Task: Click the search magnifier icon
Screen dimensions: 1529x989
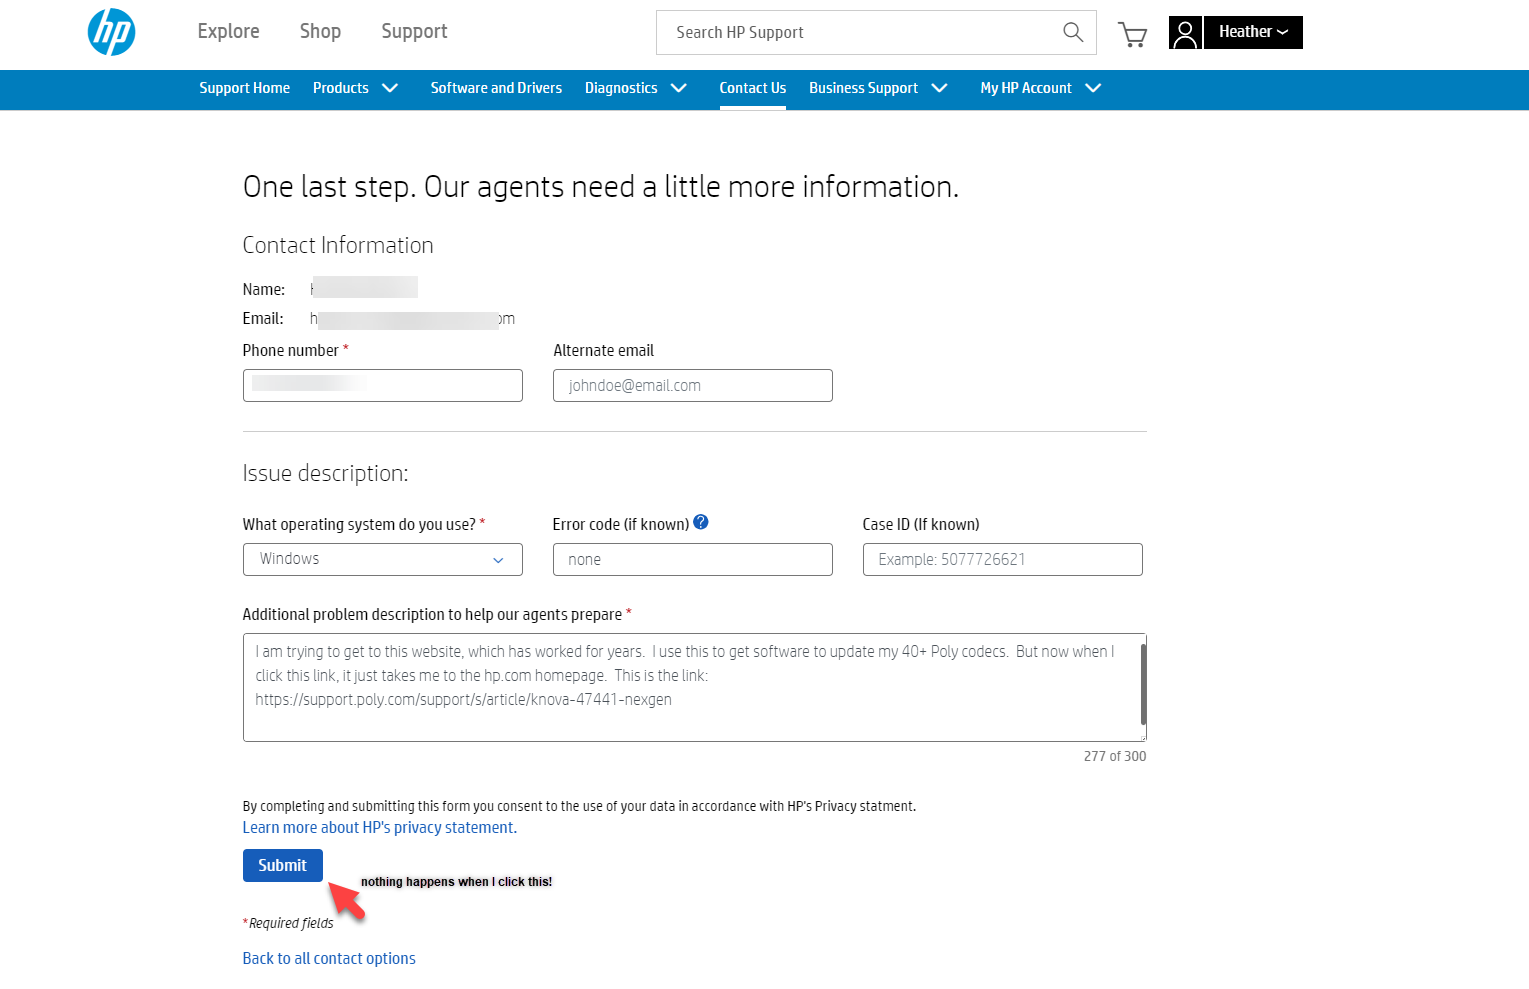Action: tap(1072, 32)
